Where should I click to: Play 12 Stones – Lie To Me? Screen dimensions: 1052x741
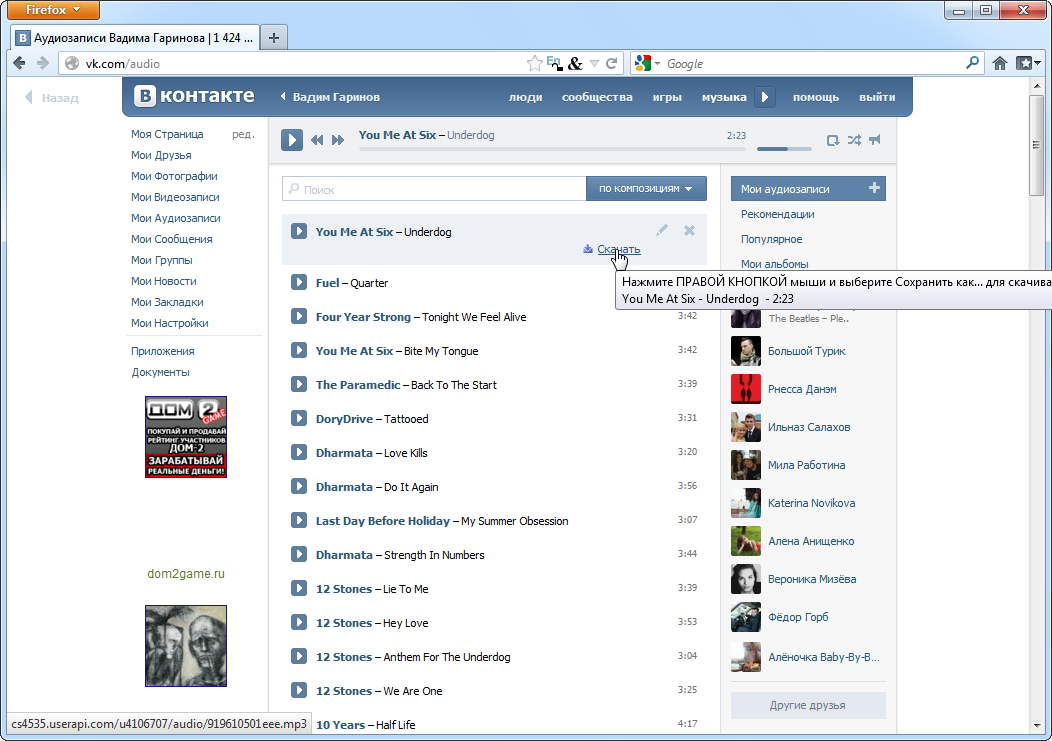[299, 588]
